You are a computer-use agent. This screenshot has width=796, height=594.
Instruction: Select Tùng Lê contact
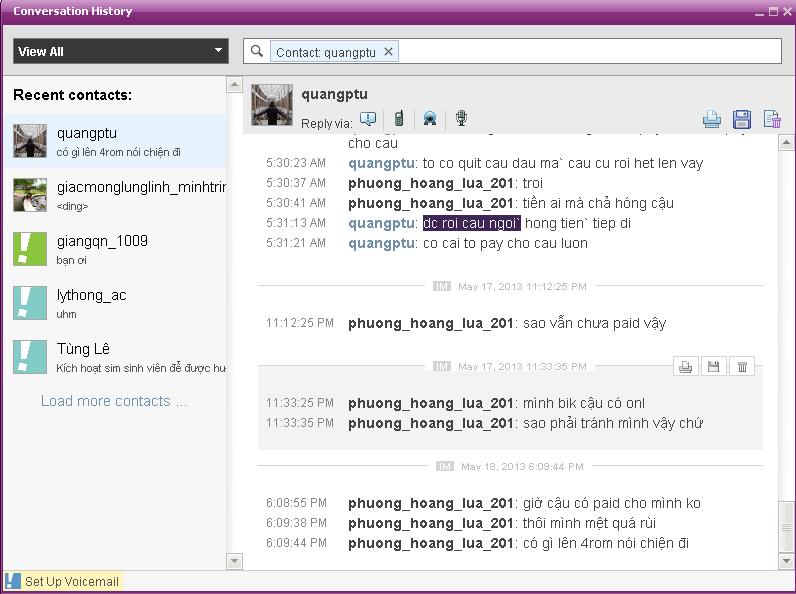pos(116,357)
